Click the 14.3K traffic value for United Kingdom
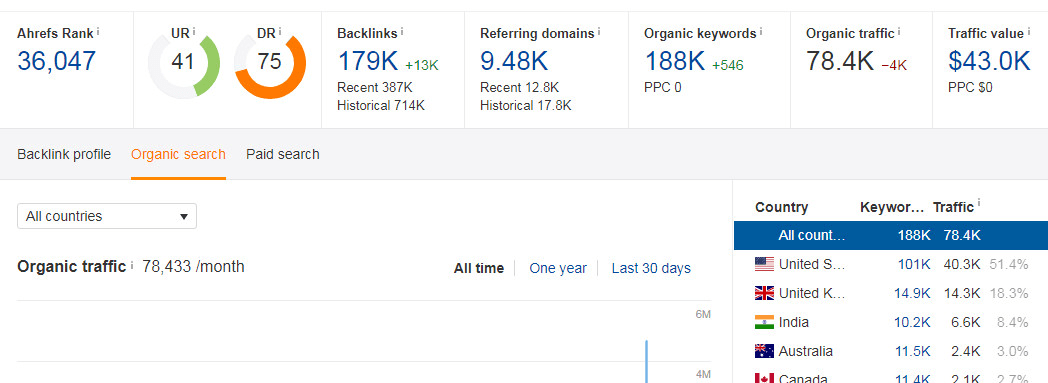1048x383 pixels. 962,293
